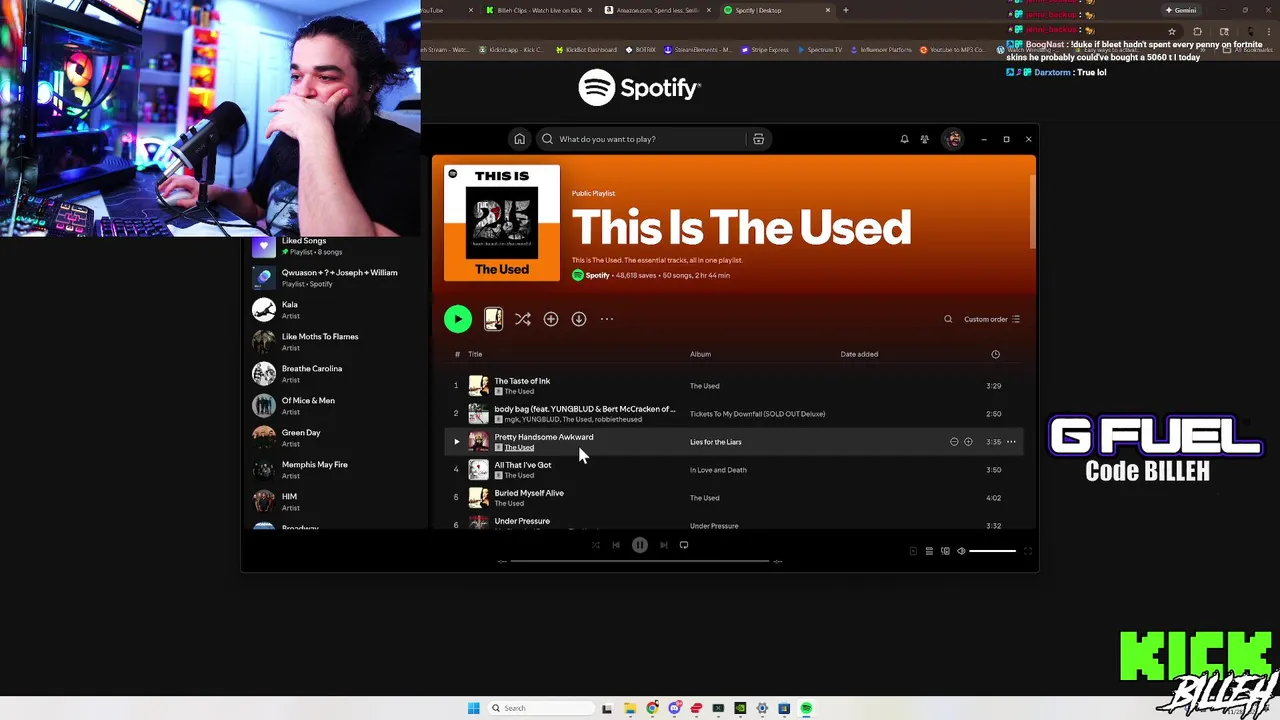Switch to the Billeh Clips Kick browser tab
Screen dimensions: 1280x720
pos(540,10)
